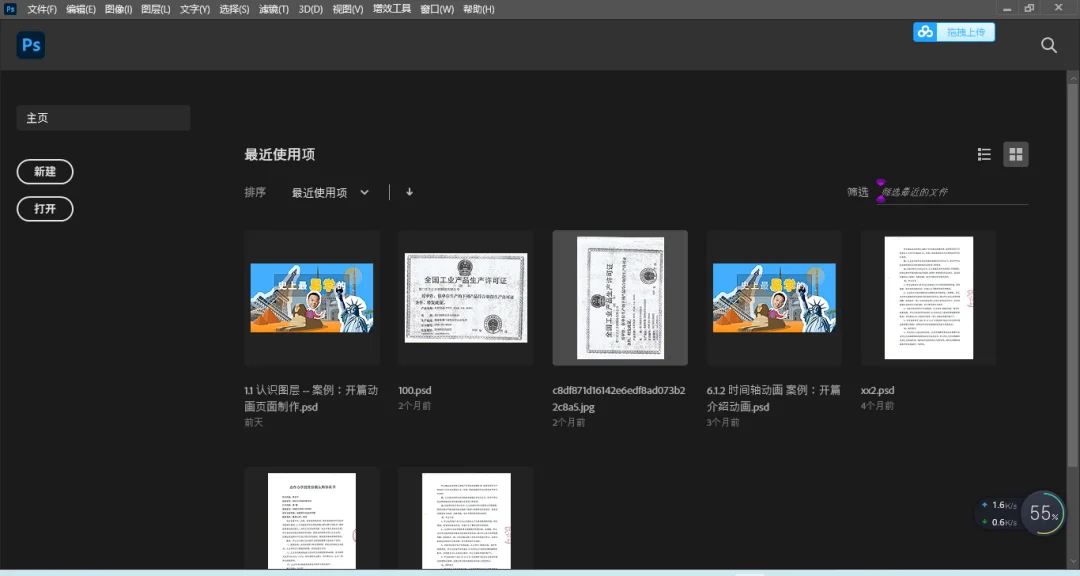Open the 6.1.2 时间轴动画 psd thumbnail
The height and width of the screenshot is (576, 1080).
774,298
